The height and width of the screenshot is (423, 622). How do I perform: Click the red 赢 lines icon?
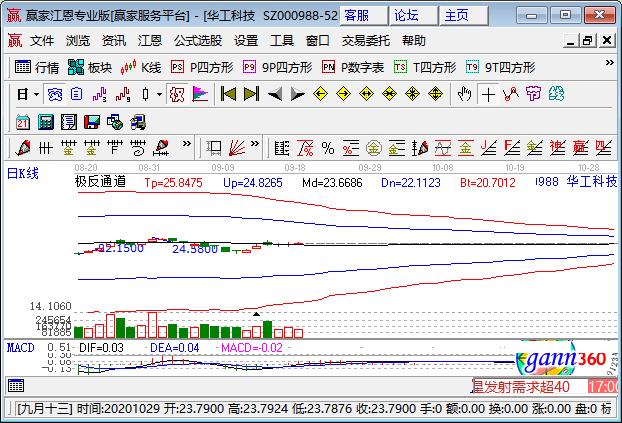point(580,148)
